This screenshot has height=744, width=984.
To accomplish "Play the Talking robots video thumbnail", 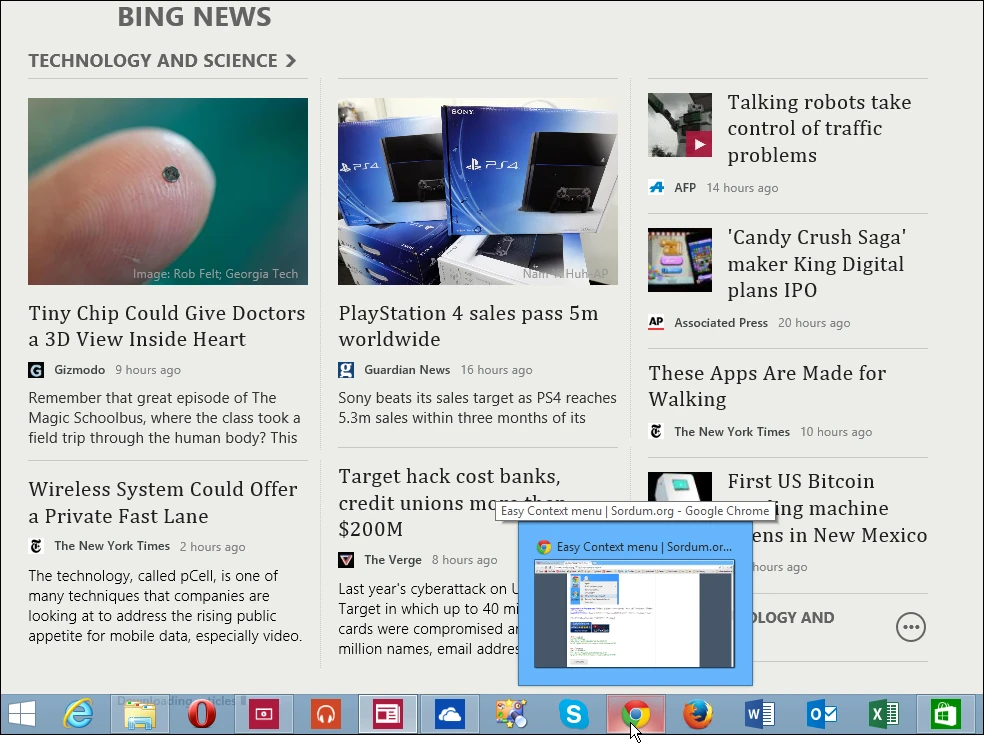I will (680, 125).
